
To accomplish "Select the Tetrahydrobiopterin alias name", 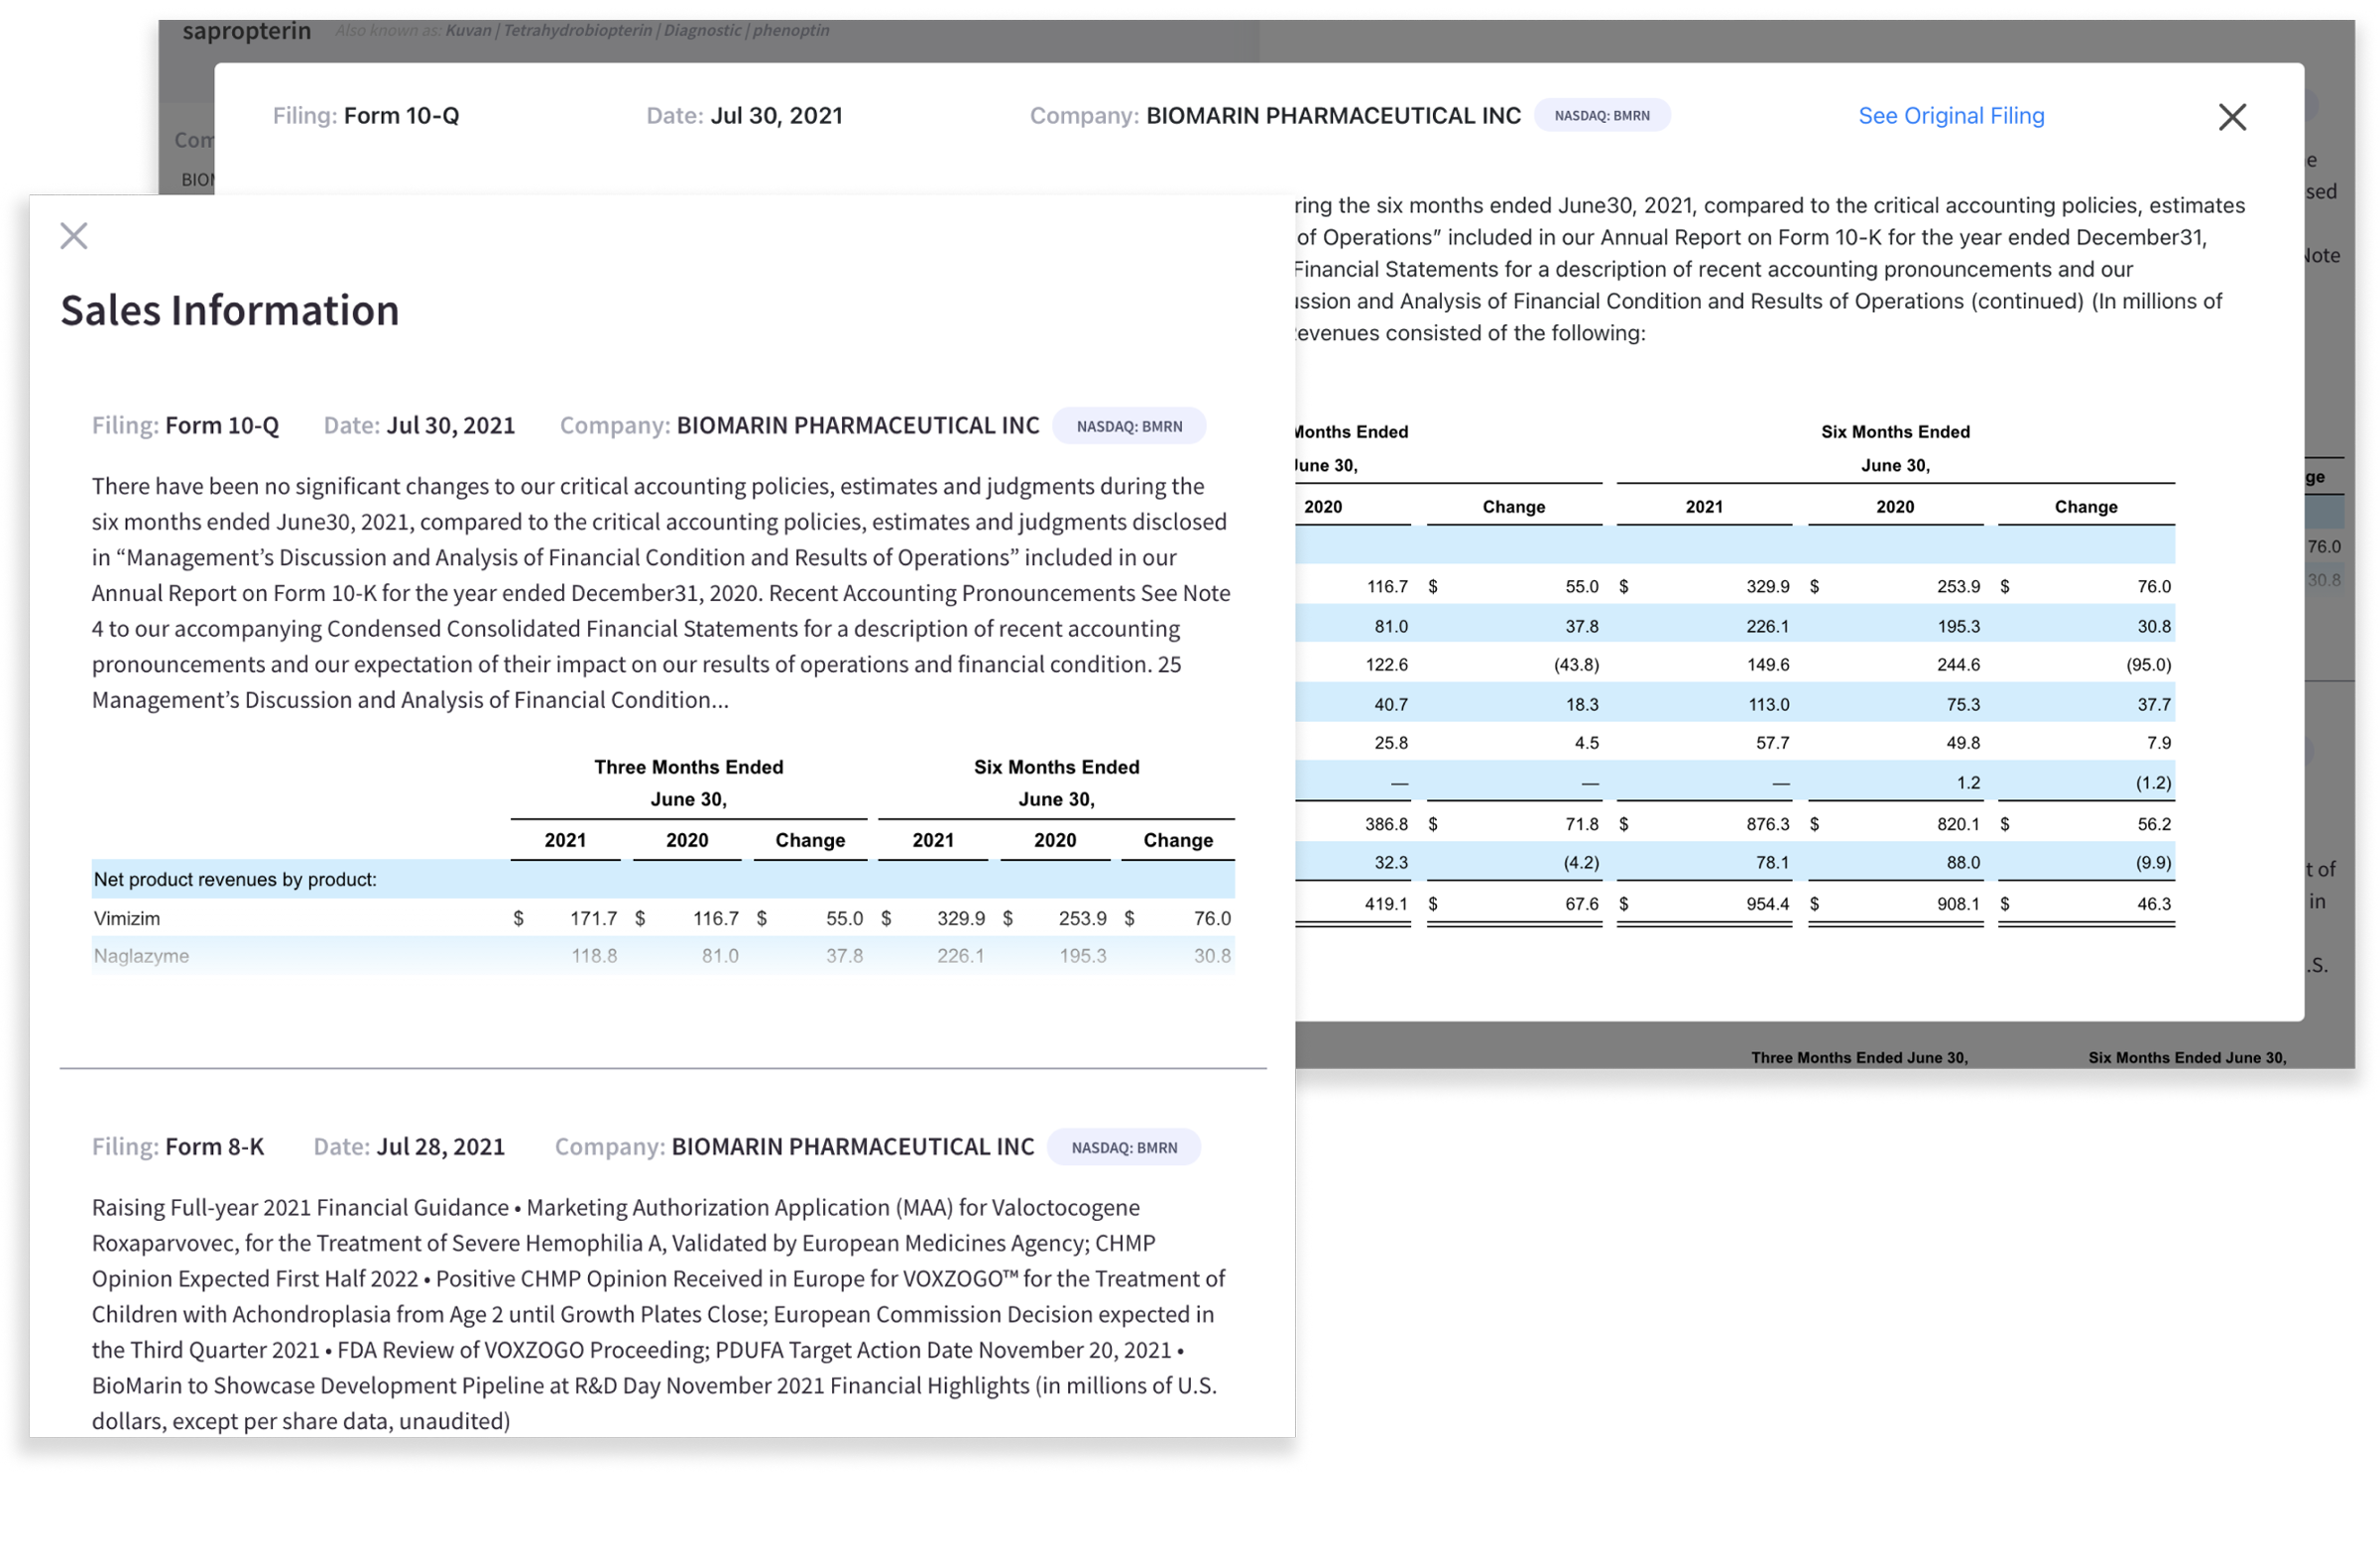I will (577, 30).
